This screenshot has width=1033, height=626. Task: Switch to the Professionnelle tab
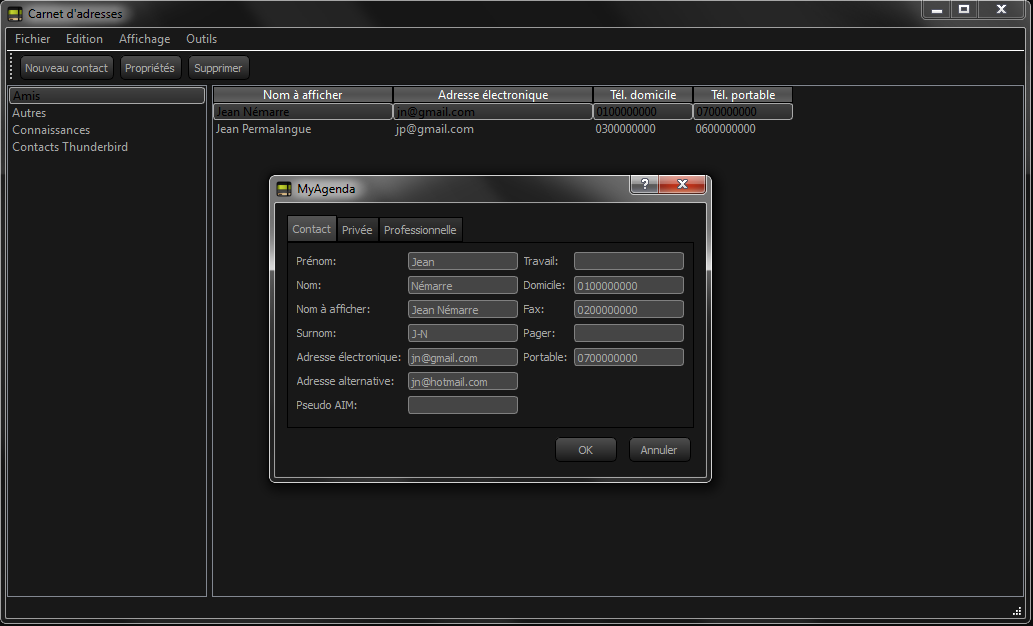[x=420, y=230]
